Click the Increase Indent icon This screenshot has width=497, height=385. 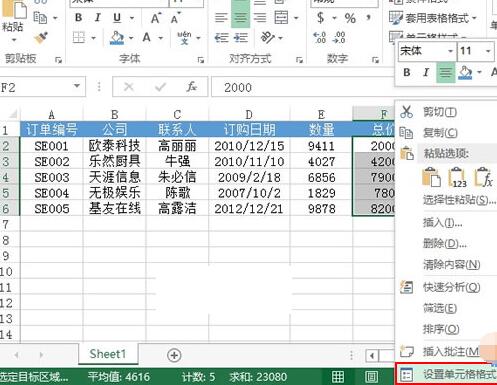point(241,38)
